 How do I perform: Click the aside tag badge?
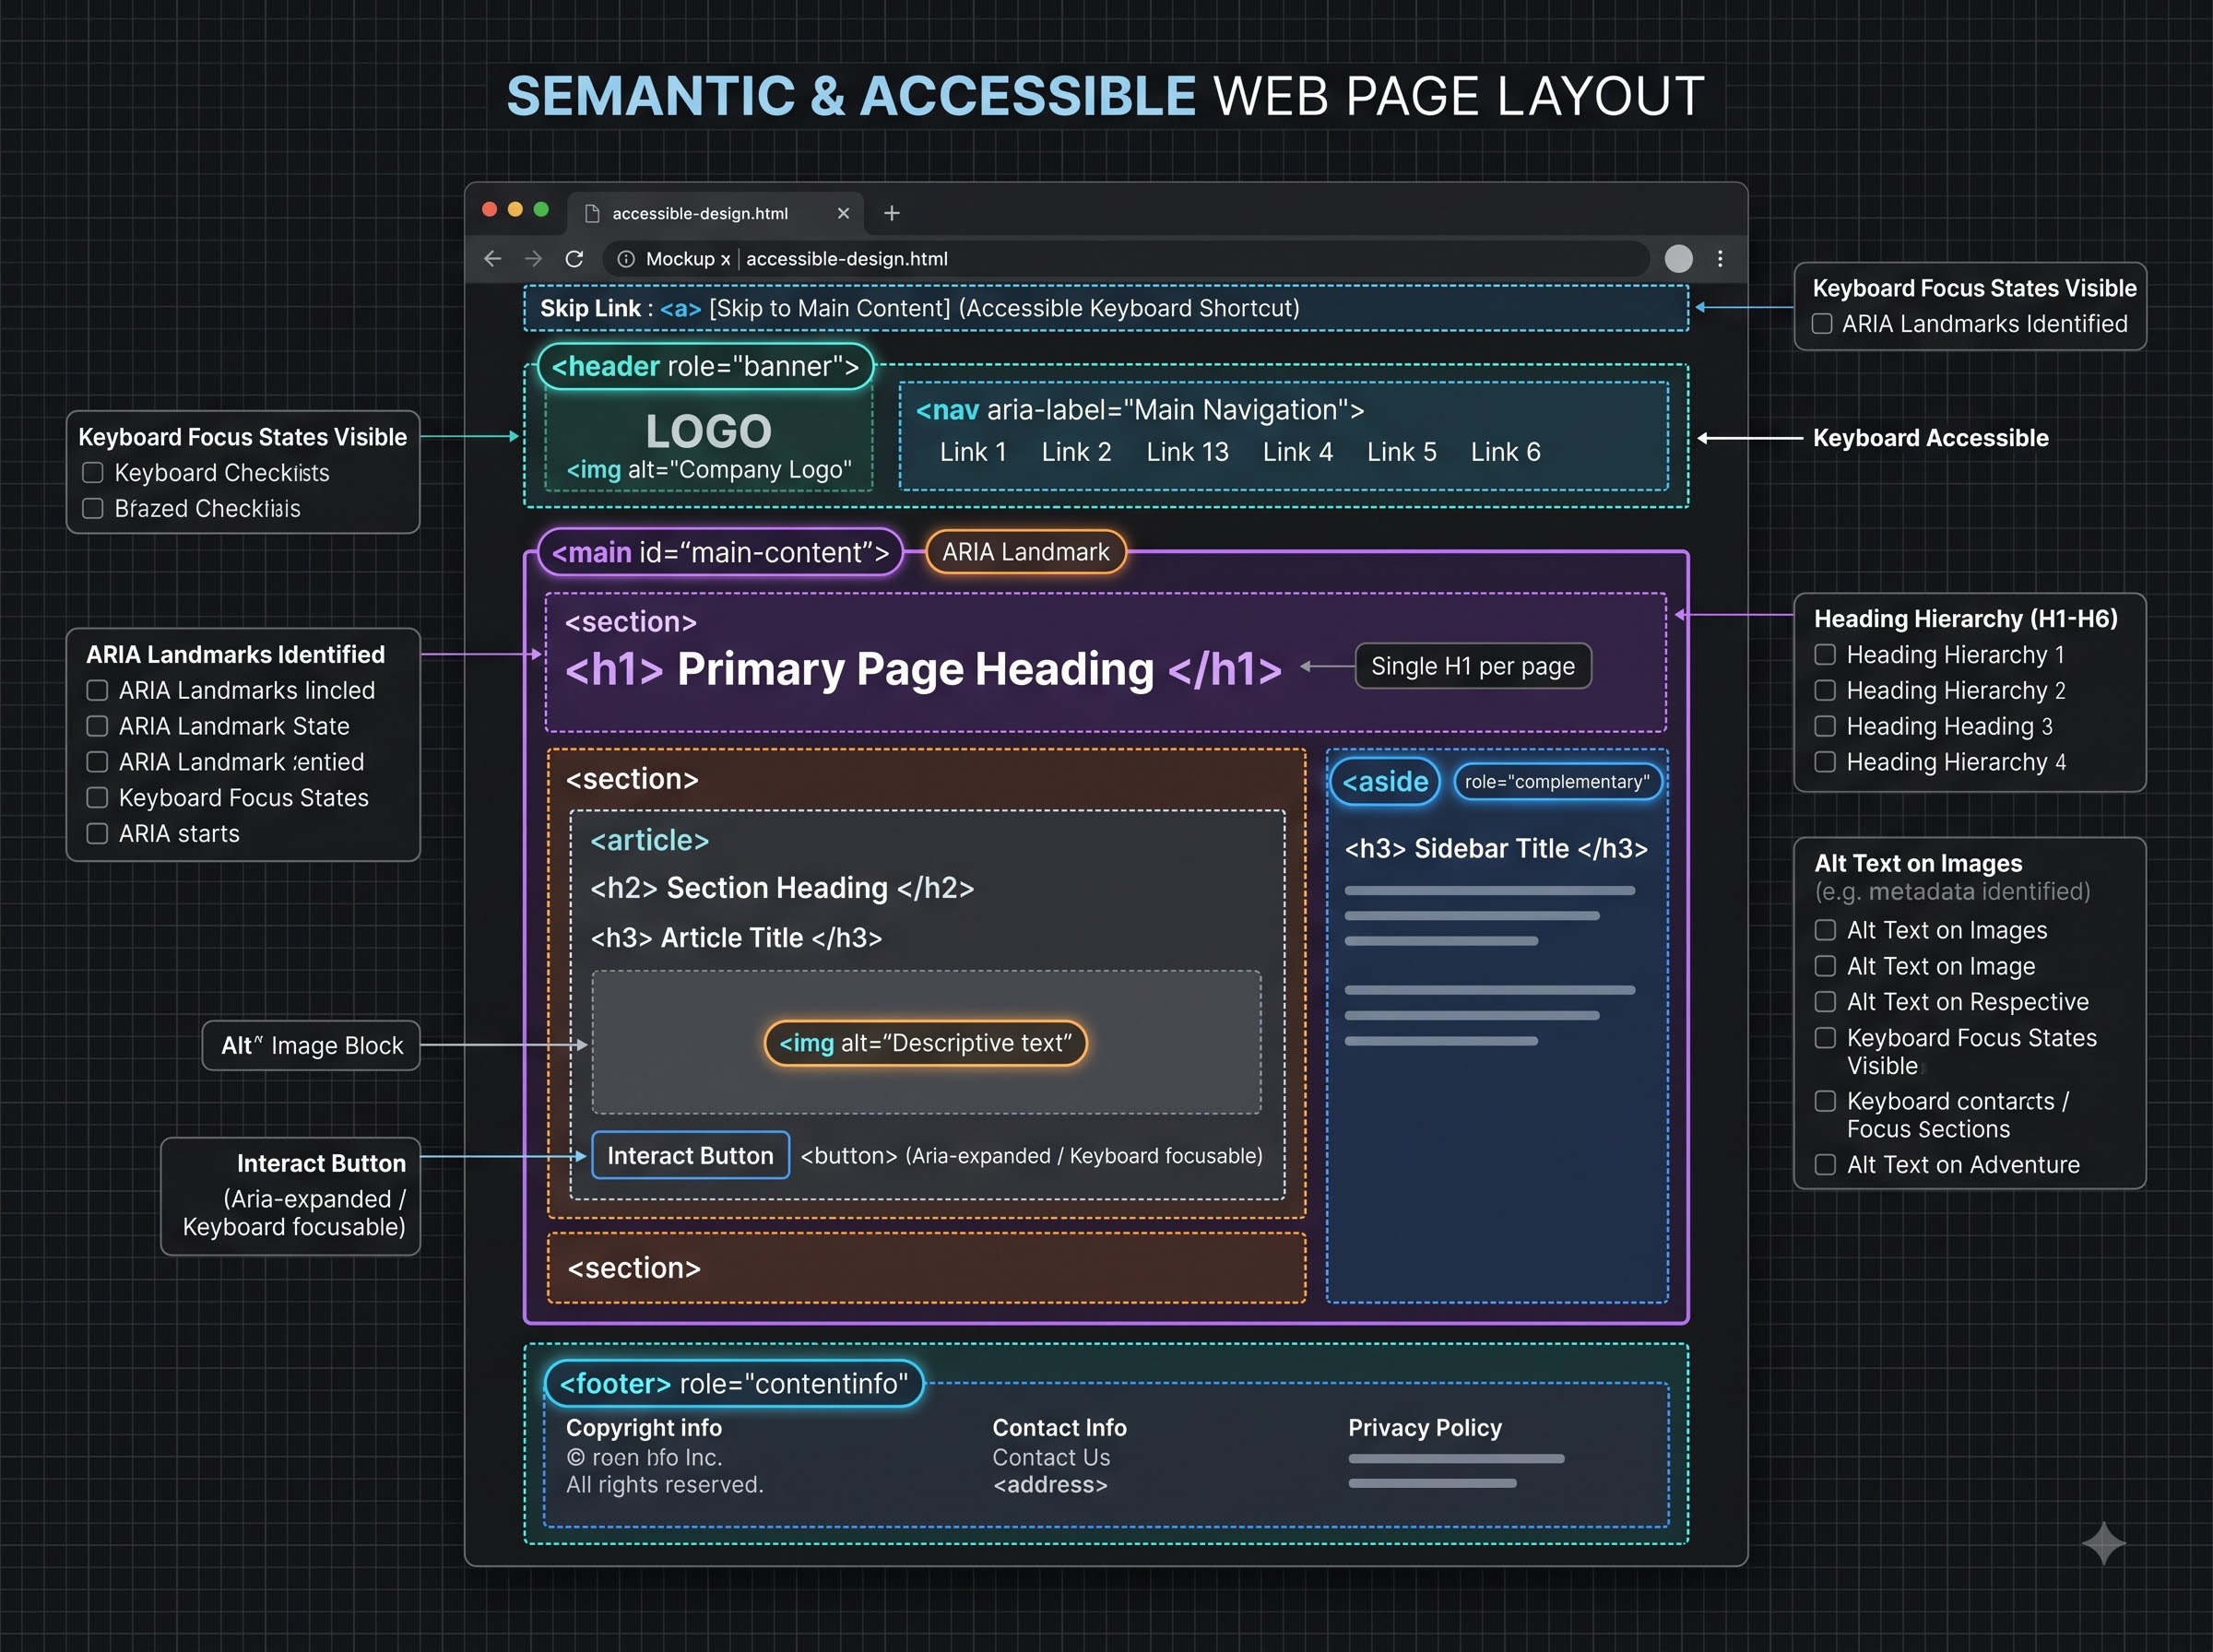click(1384, 781)
